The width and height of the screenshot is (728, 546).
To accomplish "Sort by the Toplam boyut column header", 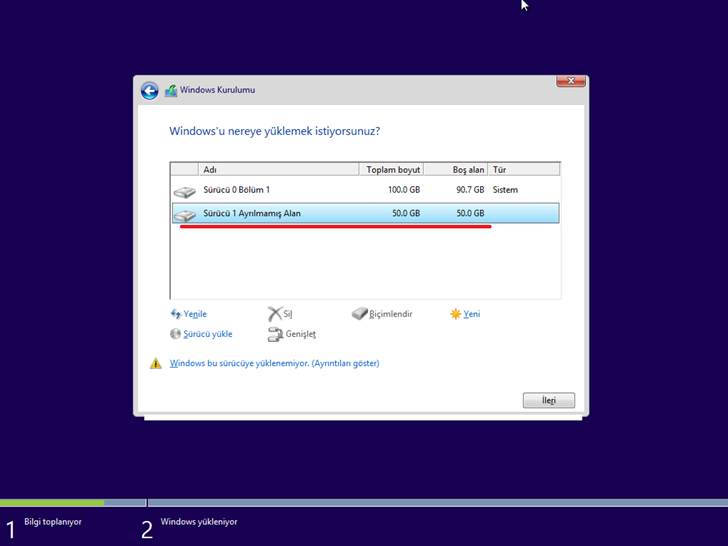I will coord(391,169).
